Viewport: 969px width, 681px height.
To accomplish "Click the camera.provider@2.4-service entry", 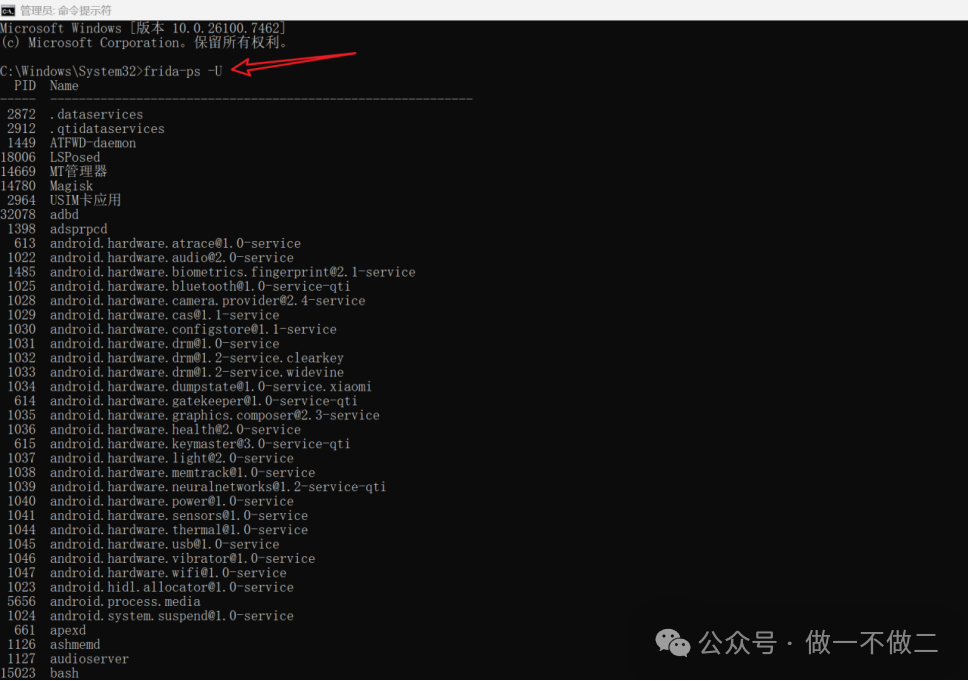I will [x=208, y=300].
